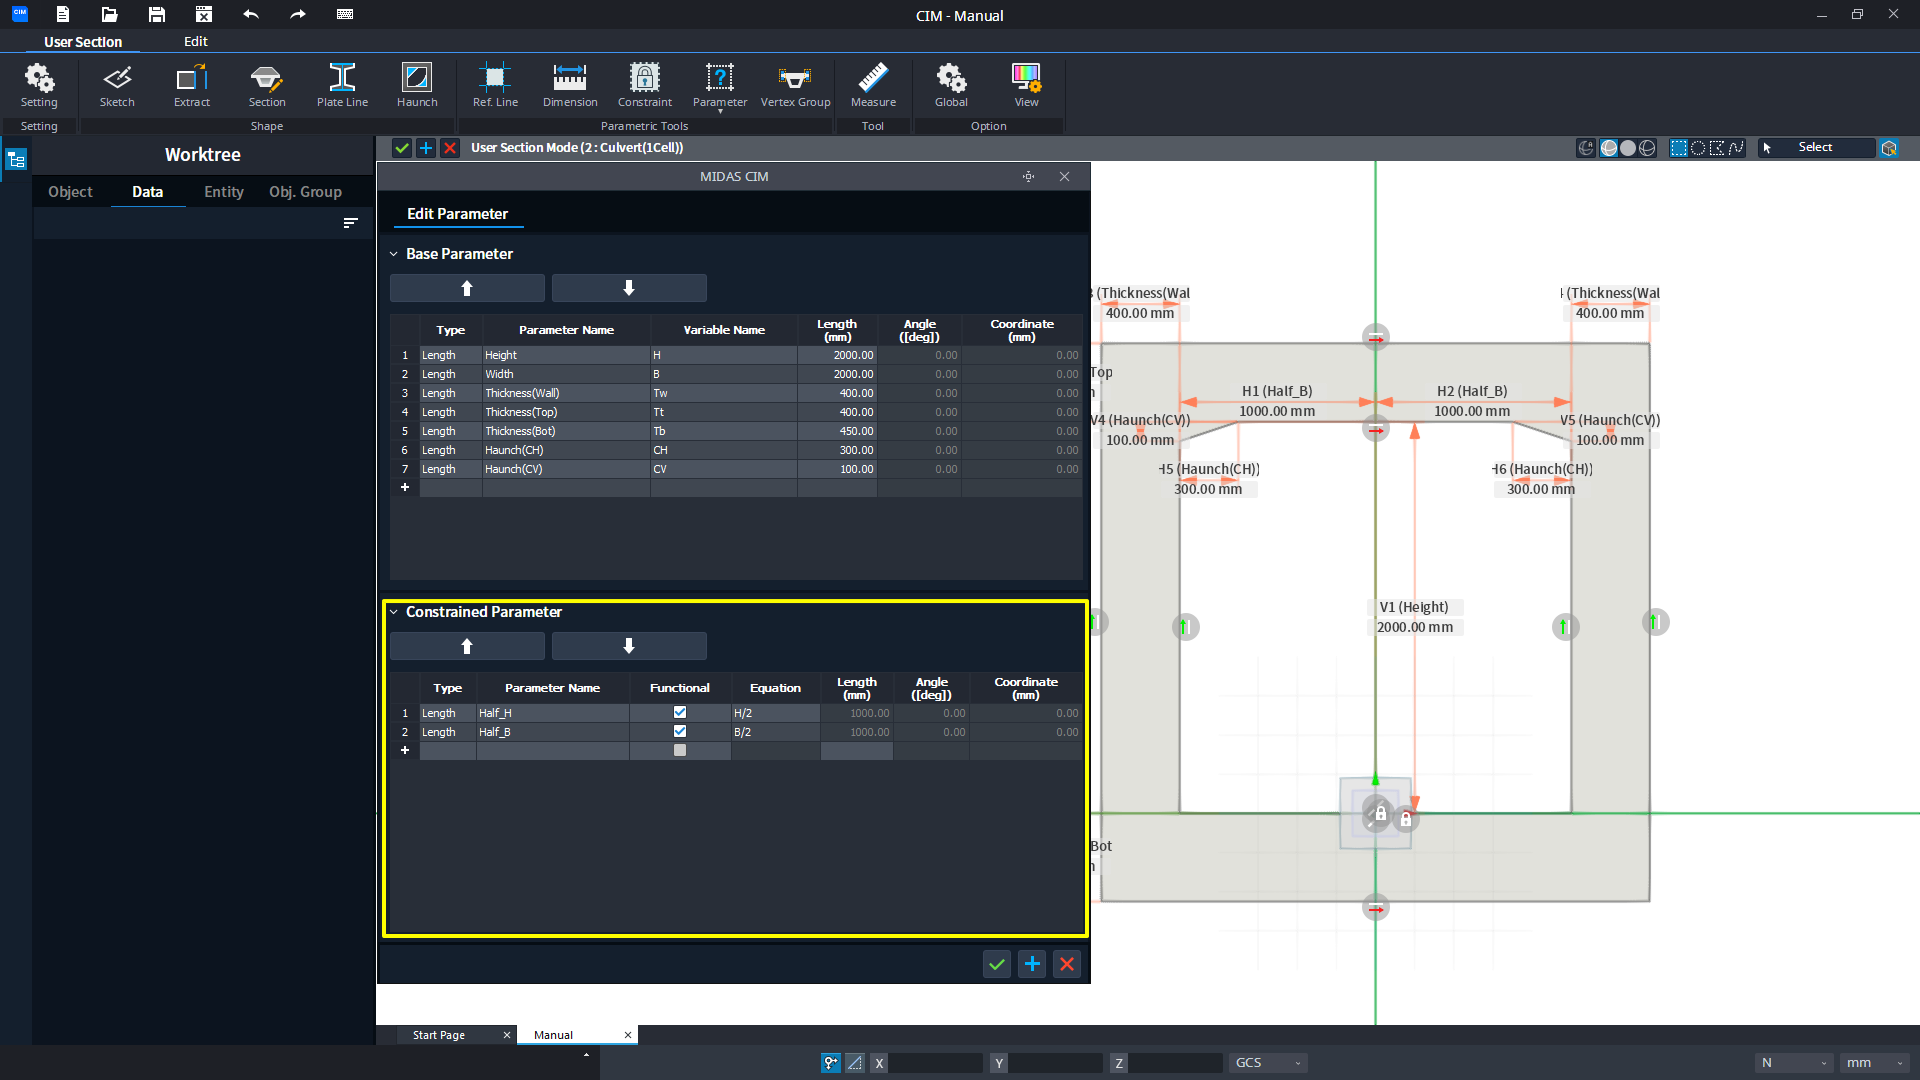The height and width of the screenshot is (1080, 1920).
Task: Open the Object tab in Worktree
Action: tap(70, 192)
